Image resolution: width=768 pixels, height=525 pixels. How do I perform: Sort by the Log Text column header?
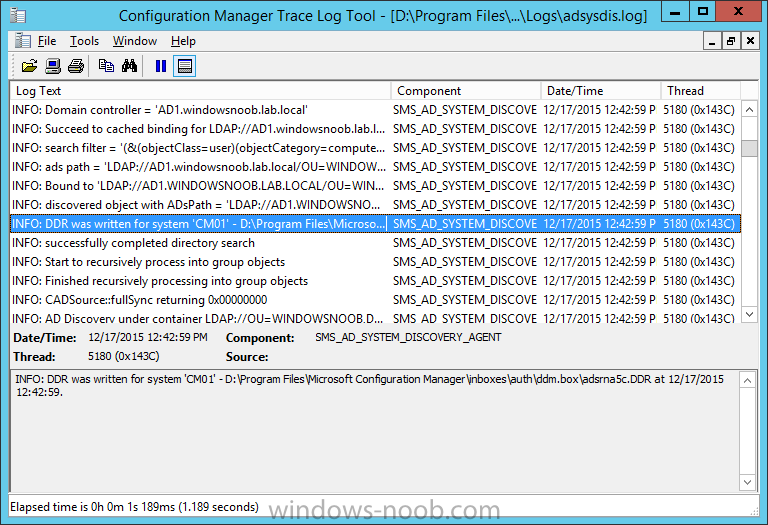click(200, 91)
